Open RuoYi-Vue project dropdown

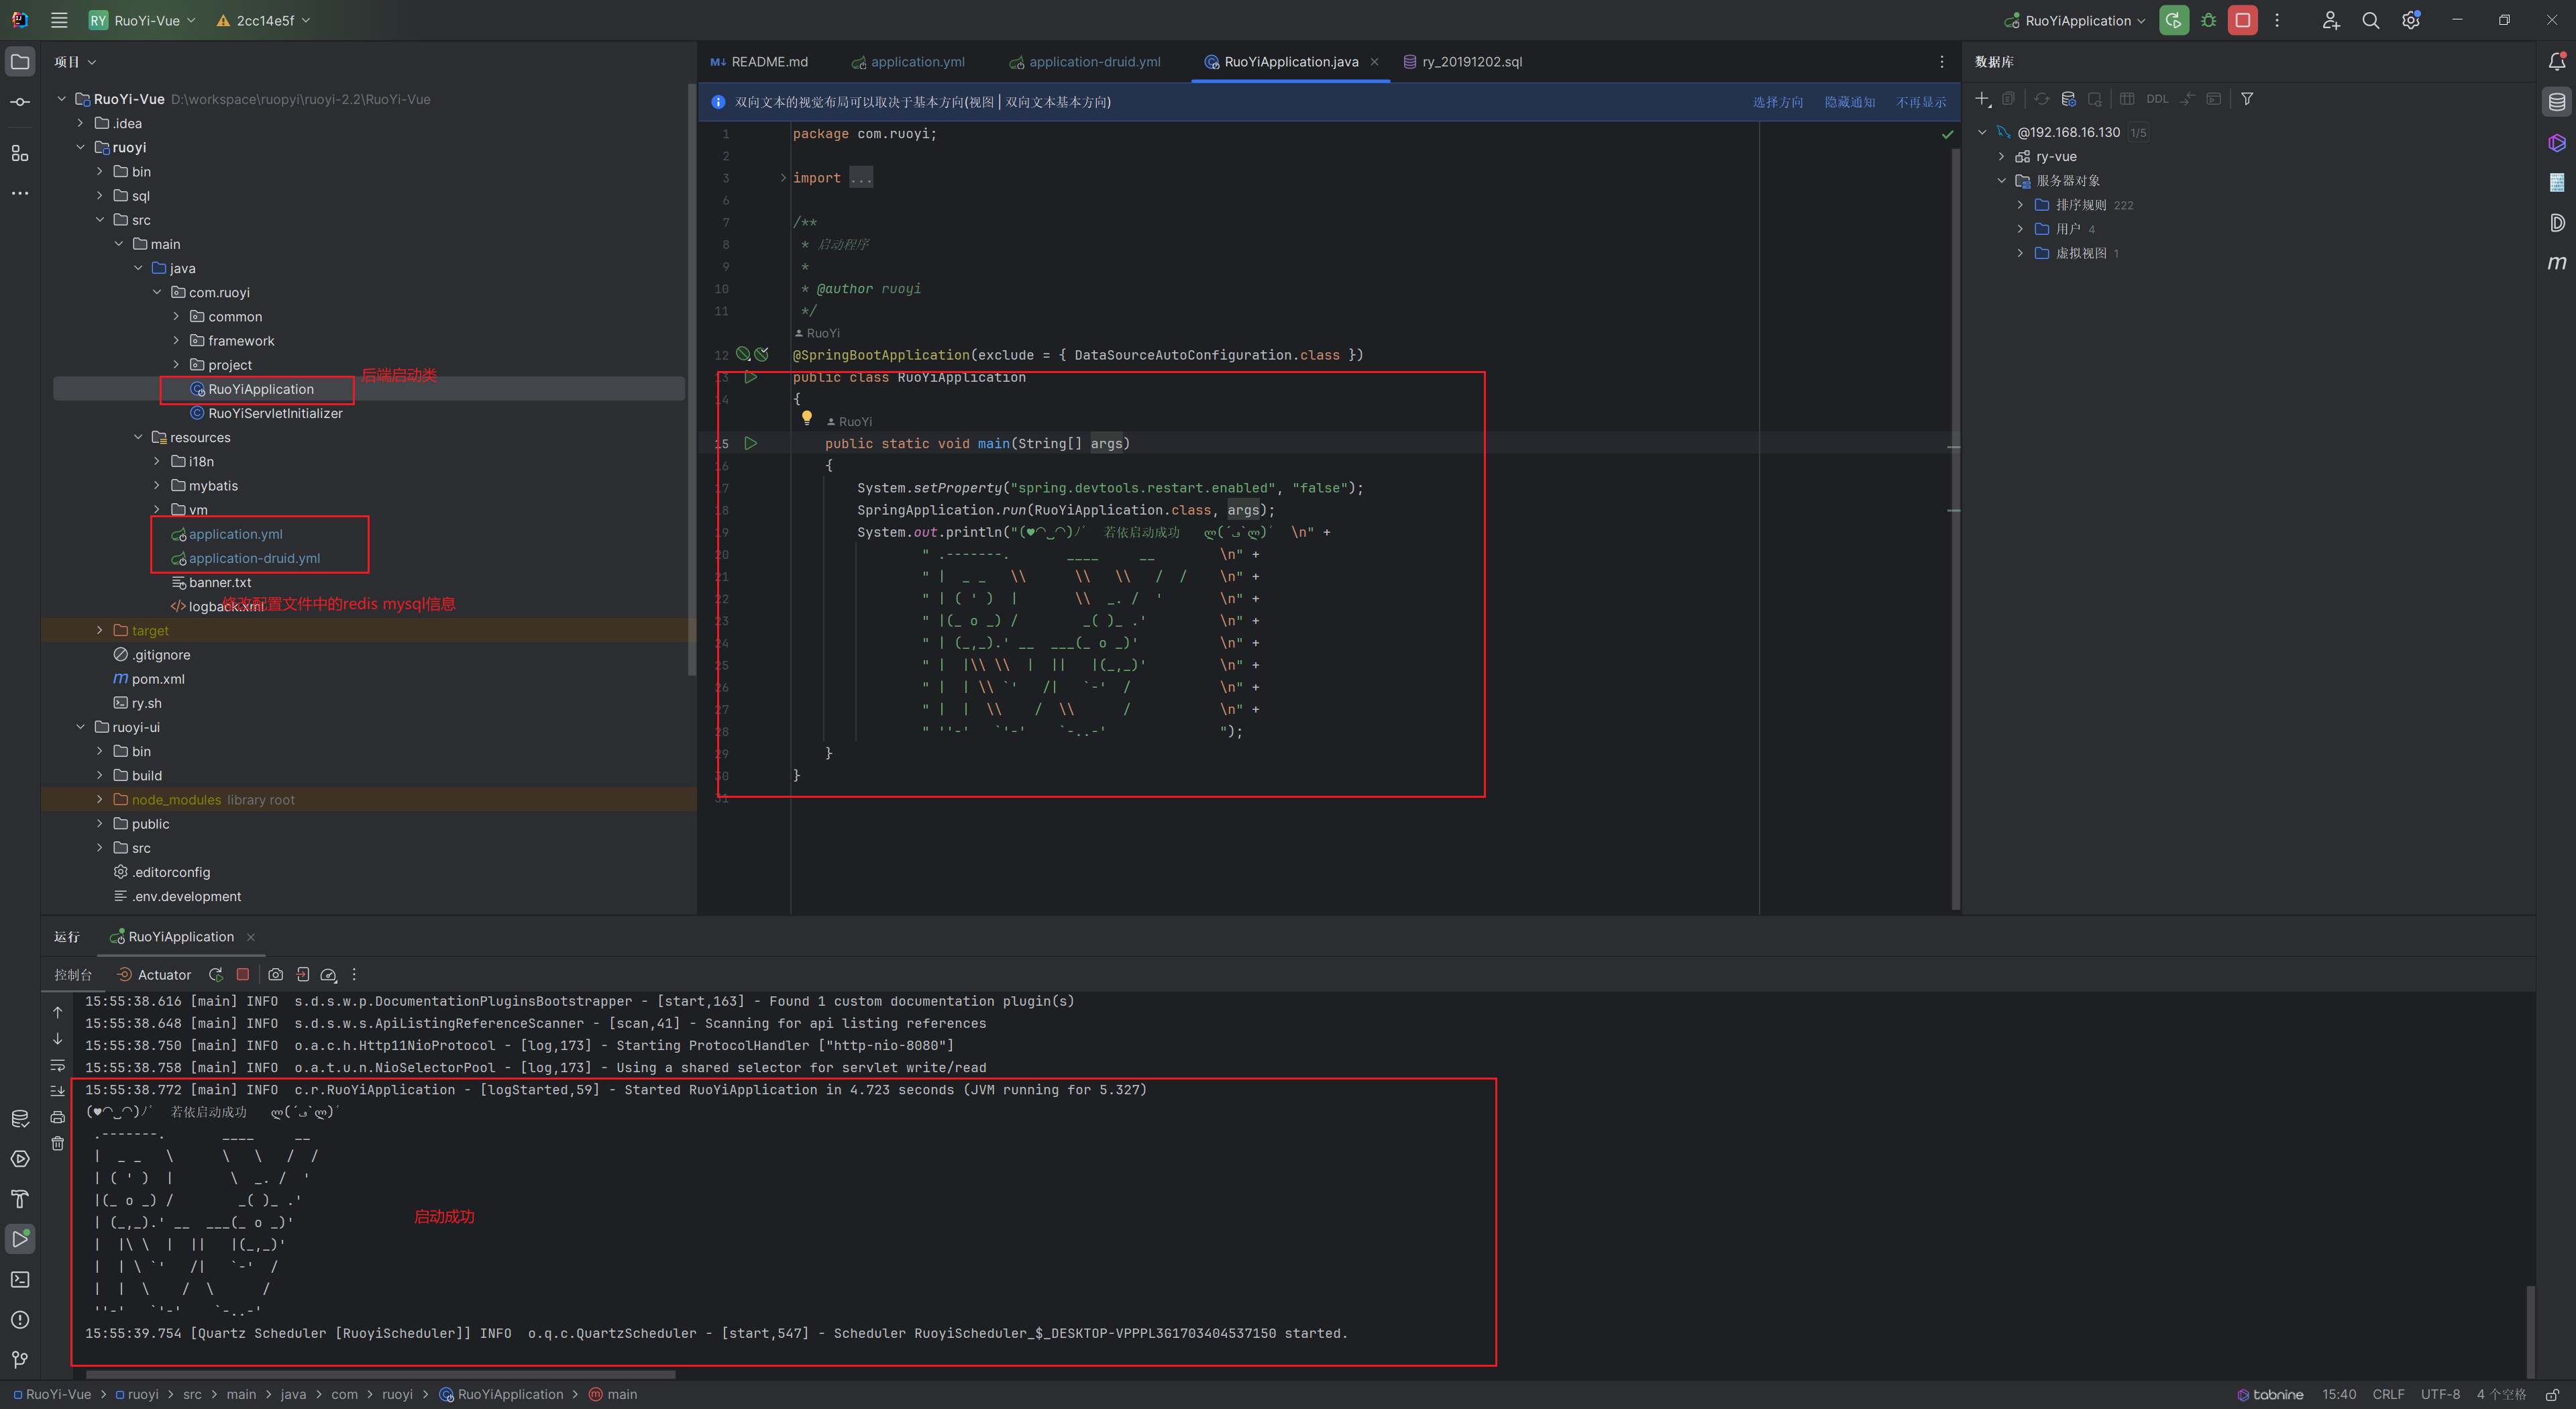[x=142, y=20]
